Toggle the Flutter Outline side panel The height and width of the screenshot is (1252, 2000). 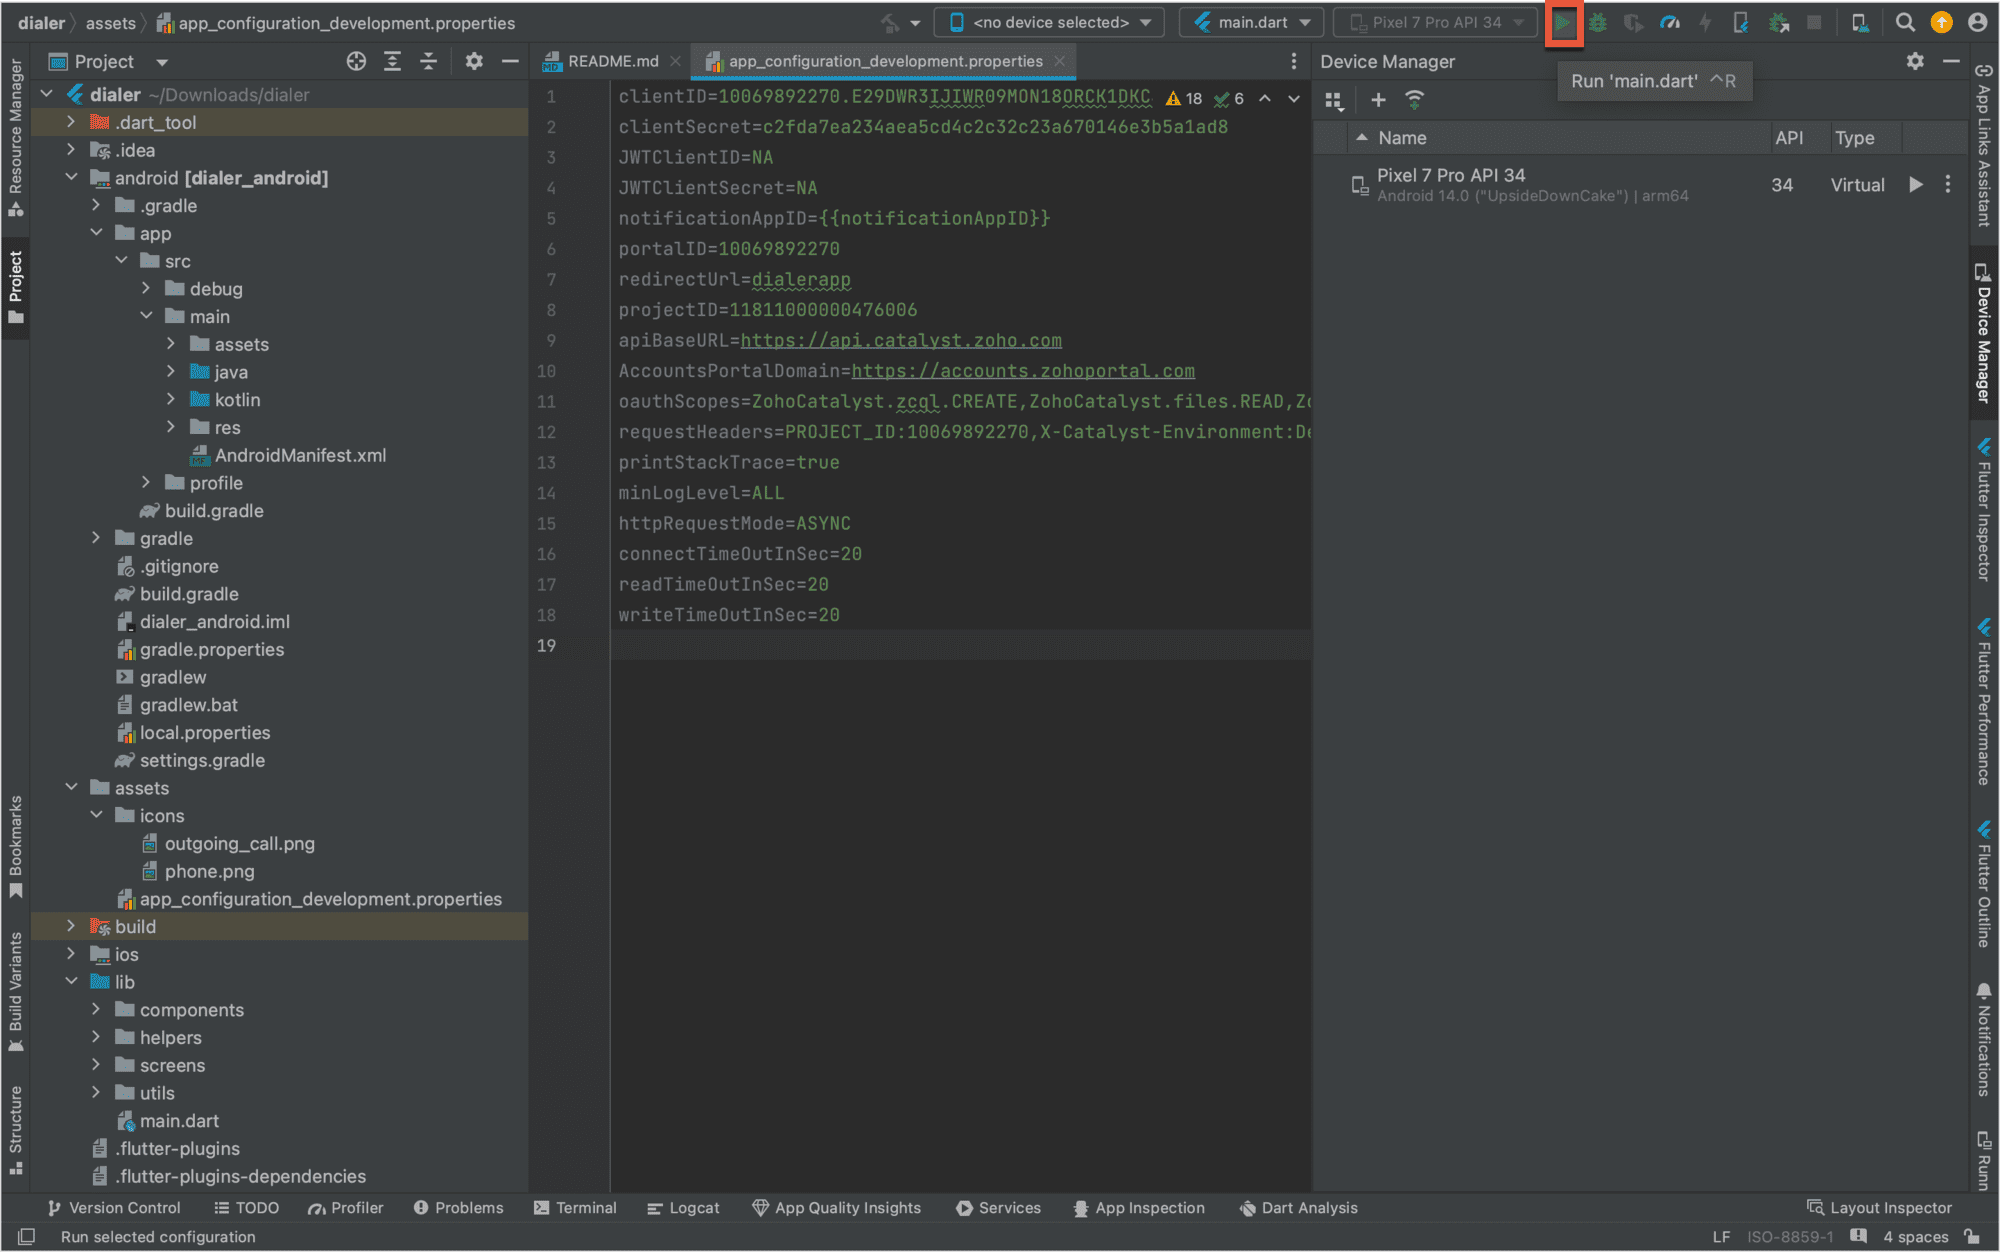1984,884
